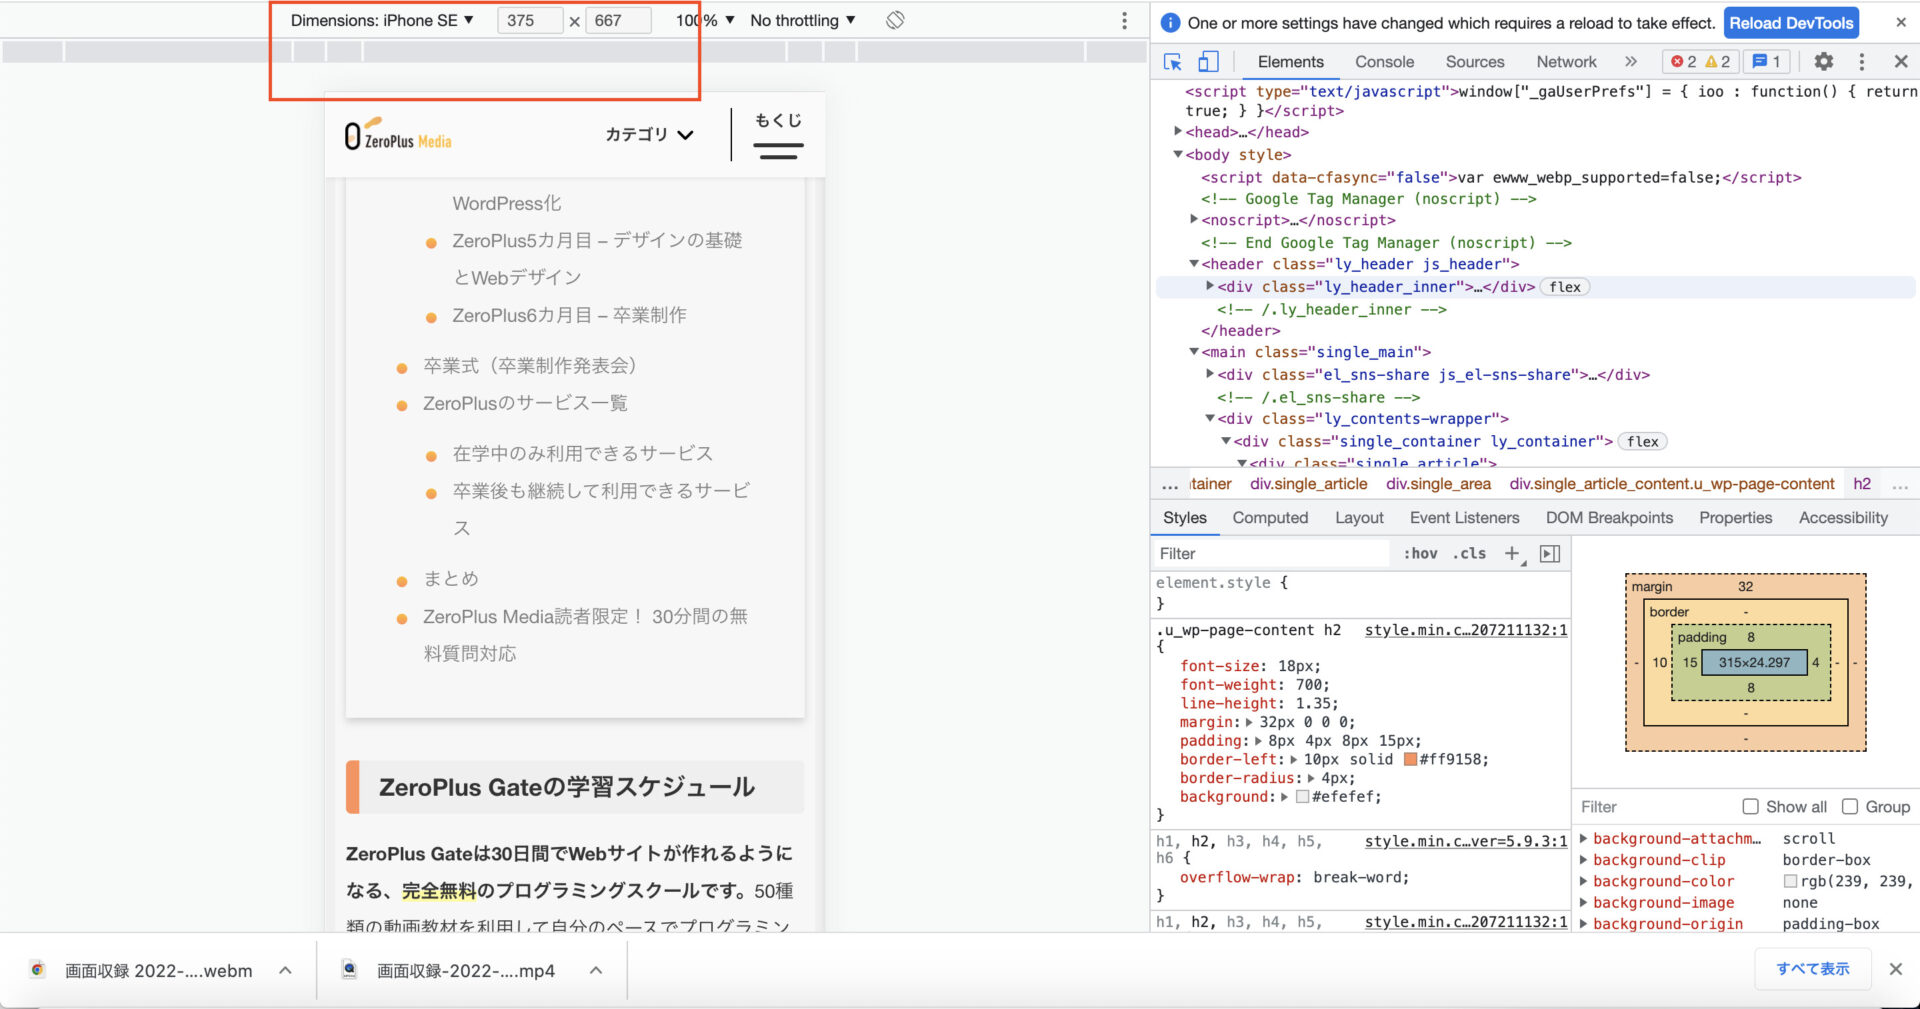The height and width of the screenshot is (1009, 1920).
Task: Open the Dimensions iPhone SE dropdown
Action: coord(382,20)
